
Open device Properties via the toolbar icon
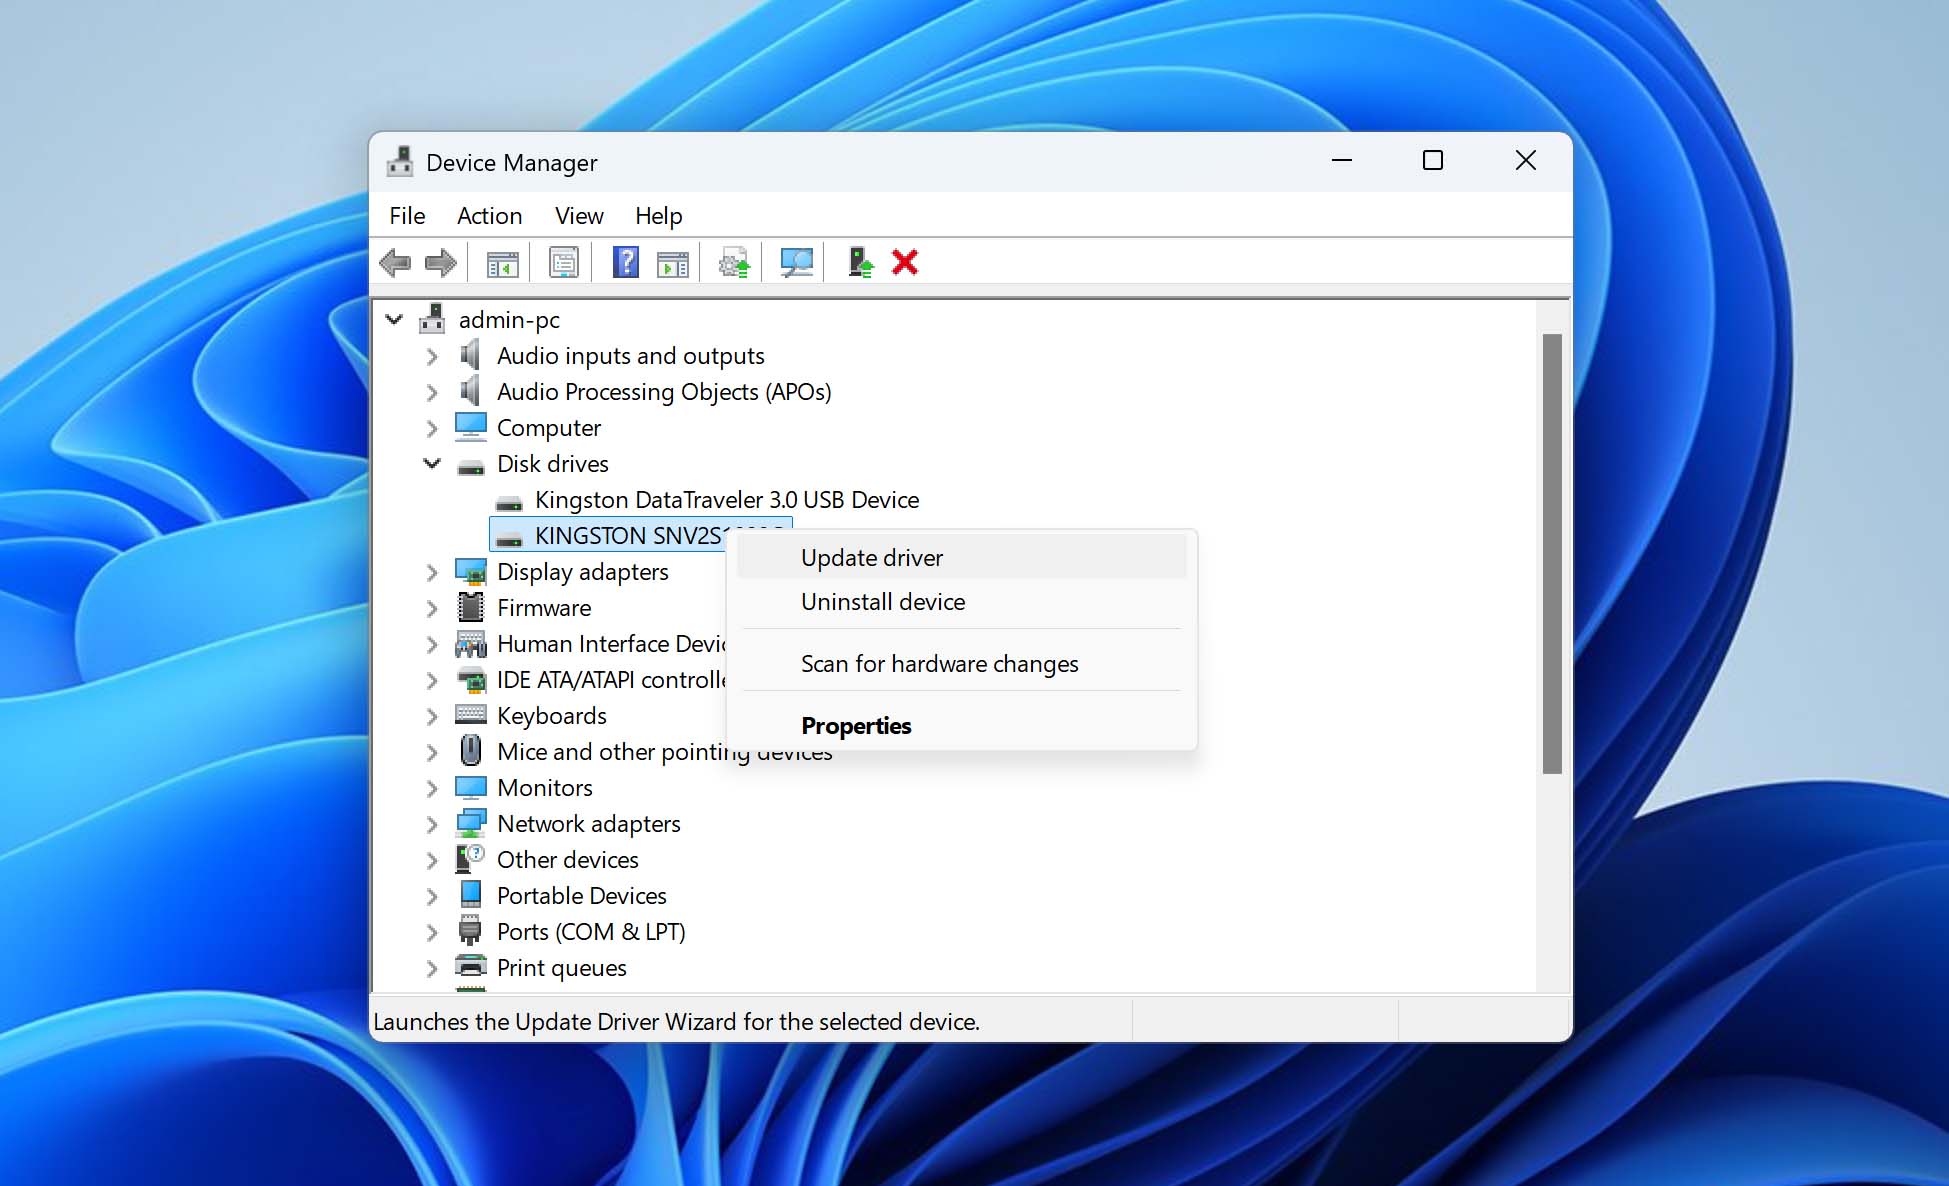point(563,262)
